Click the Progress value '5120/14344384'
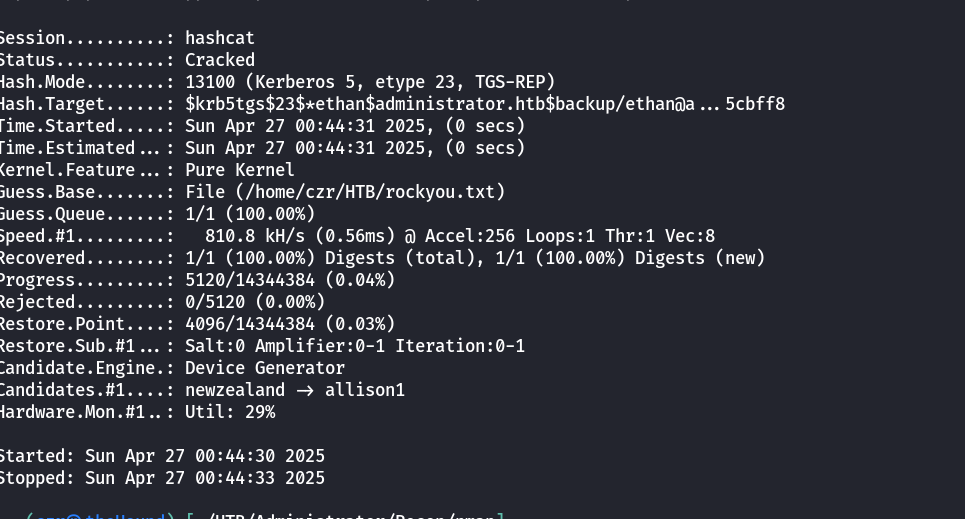Viewport: 965px width, 519px height. (260, 280)
